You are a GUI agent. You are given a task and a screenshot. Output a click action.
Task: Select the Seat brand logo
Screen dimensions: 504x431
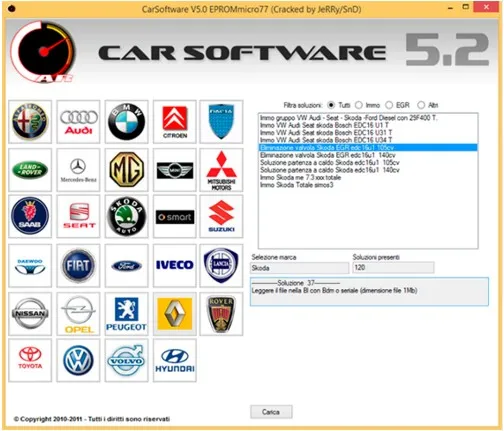coord(78,216)
